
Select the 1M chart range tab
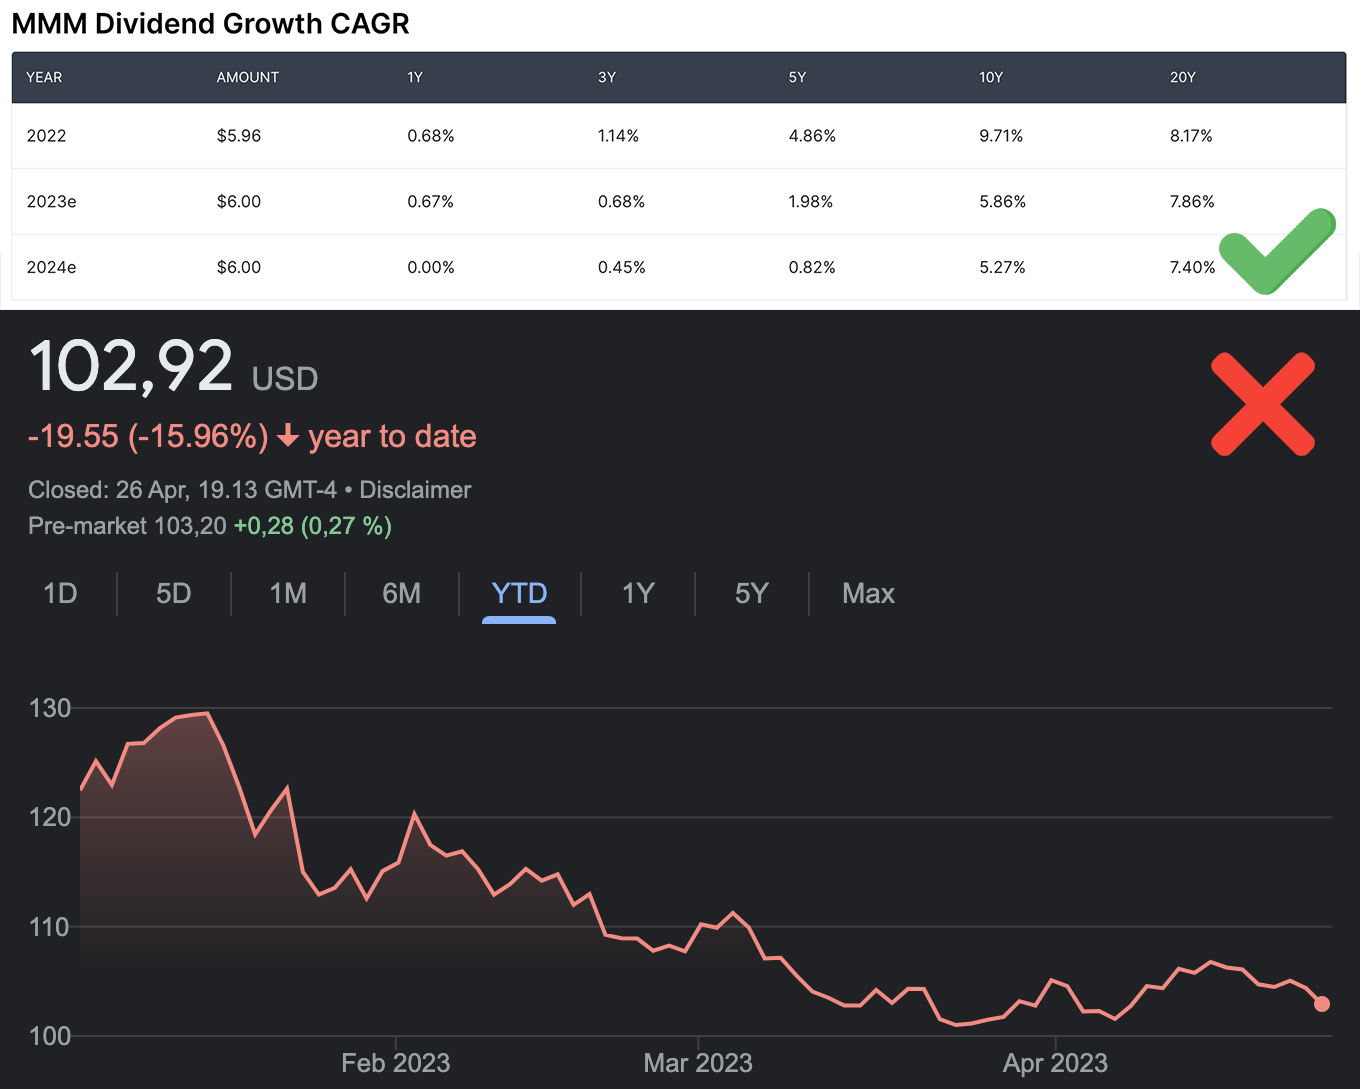pyautogui.click(x=288, y=593)
